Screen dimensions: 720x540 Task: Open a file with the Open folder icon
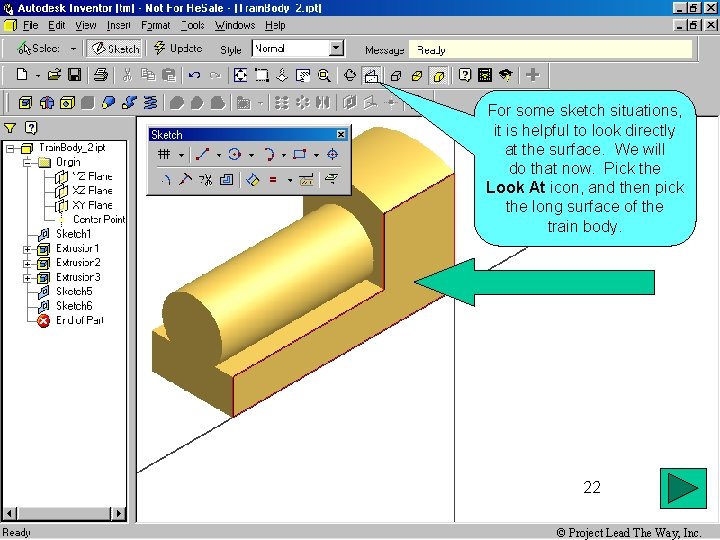coord(54,74)
